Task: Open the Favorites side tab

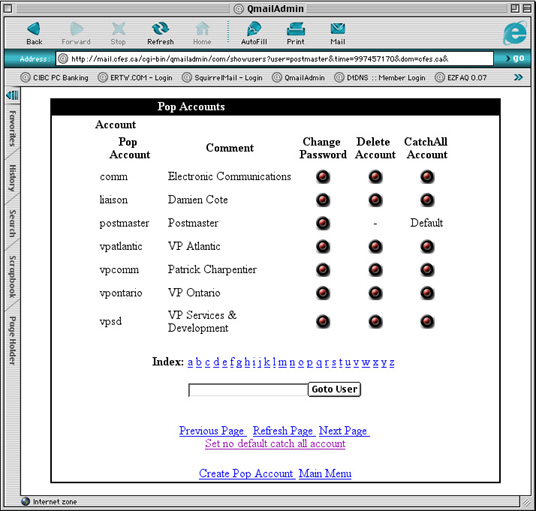Action: tap(12, 129)
